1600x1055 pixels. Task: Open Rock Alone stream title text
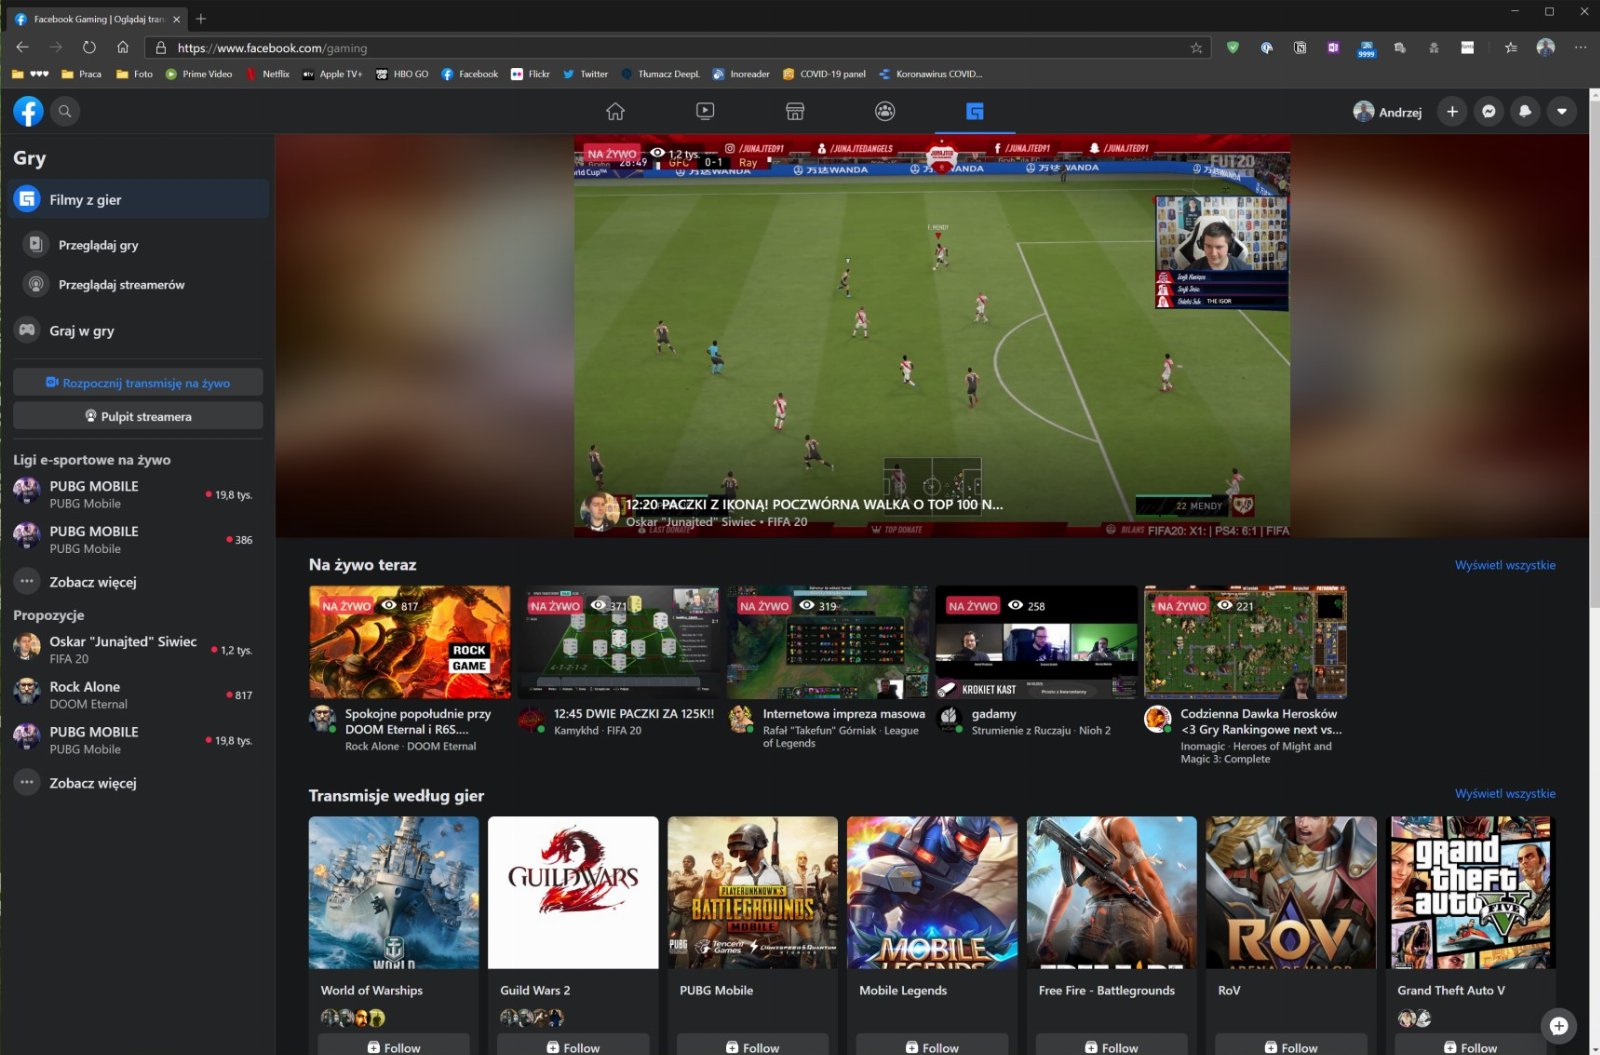coord(418,721)
